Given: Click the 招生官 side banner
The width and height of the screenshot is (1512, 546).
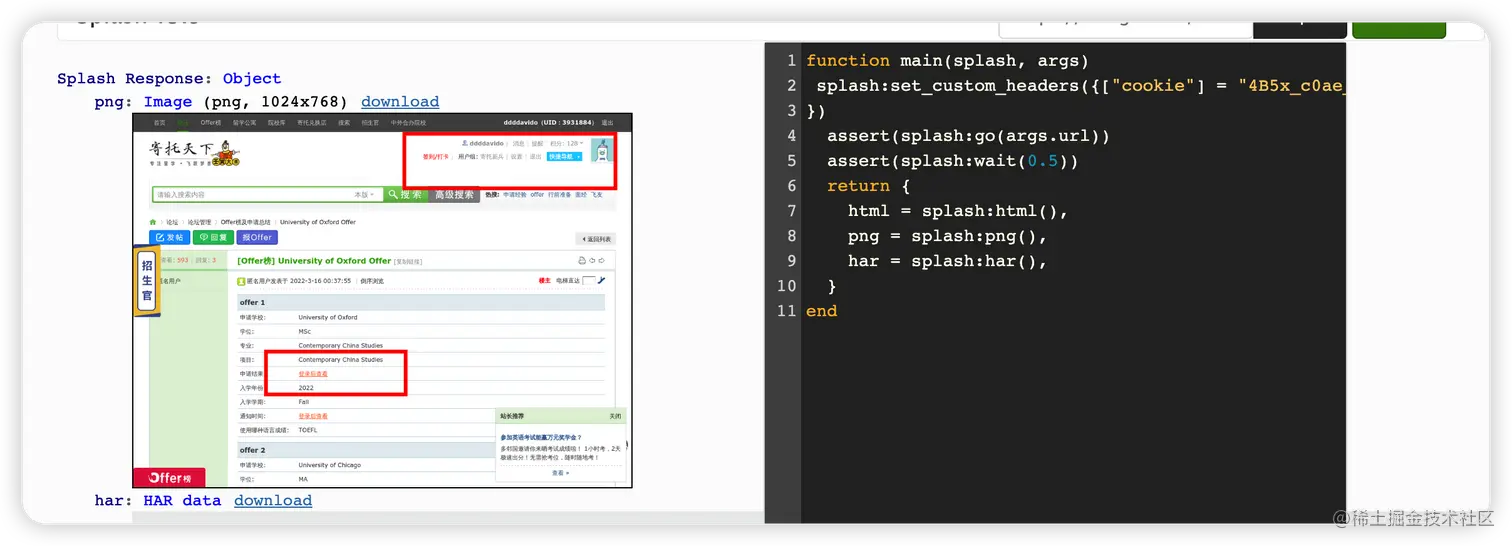Looking at the screenshot, I should pyautogui.click(x=147, y=282).
